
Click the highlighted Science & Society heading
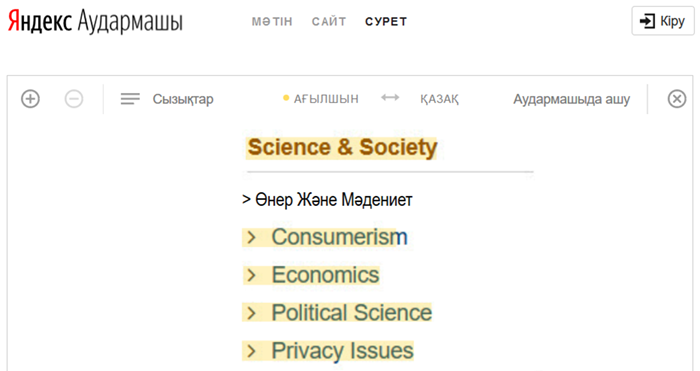tap(342, 148)
